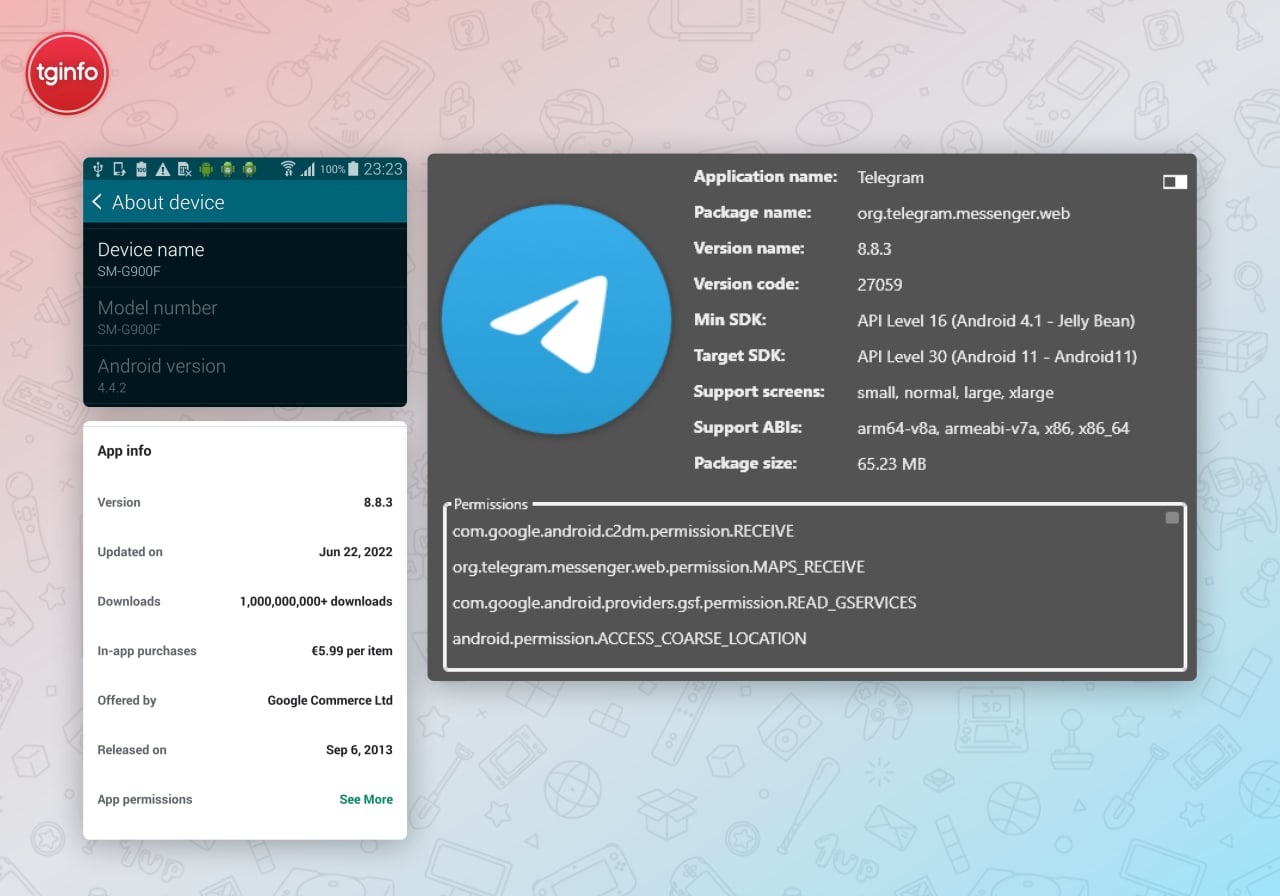The image size is (1280, 896).
Task: Click the Target SDK label
Action: (x=739, y=356)
